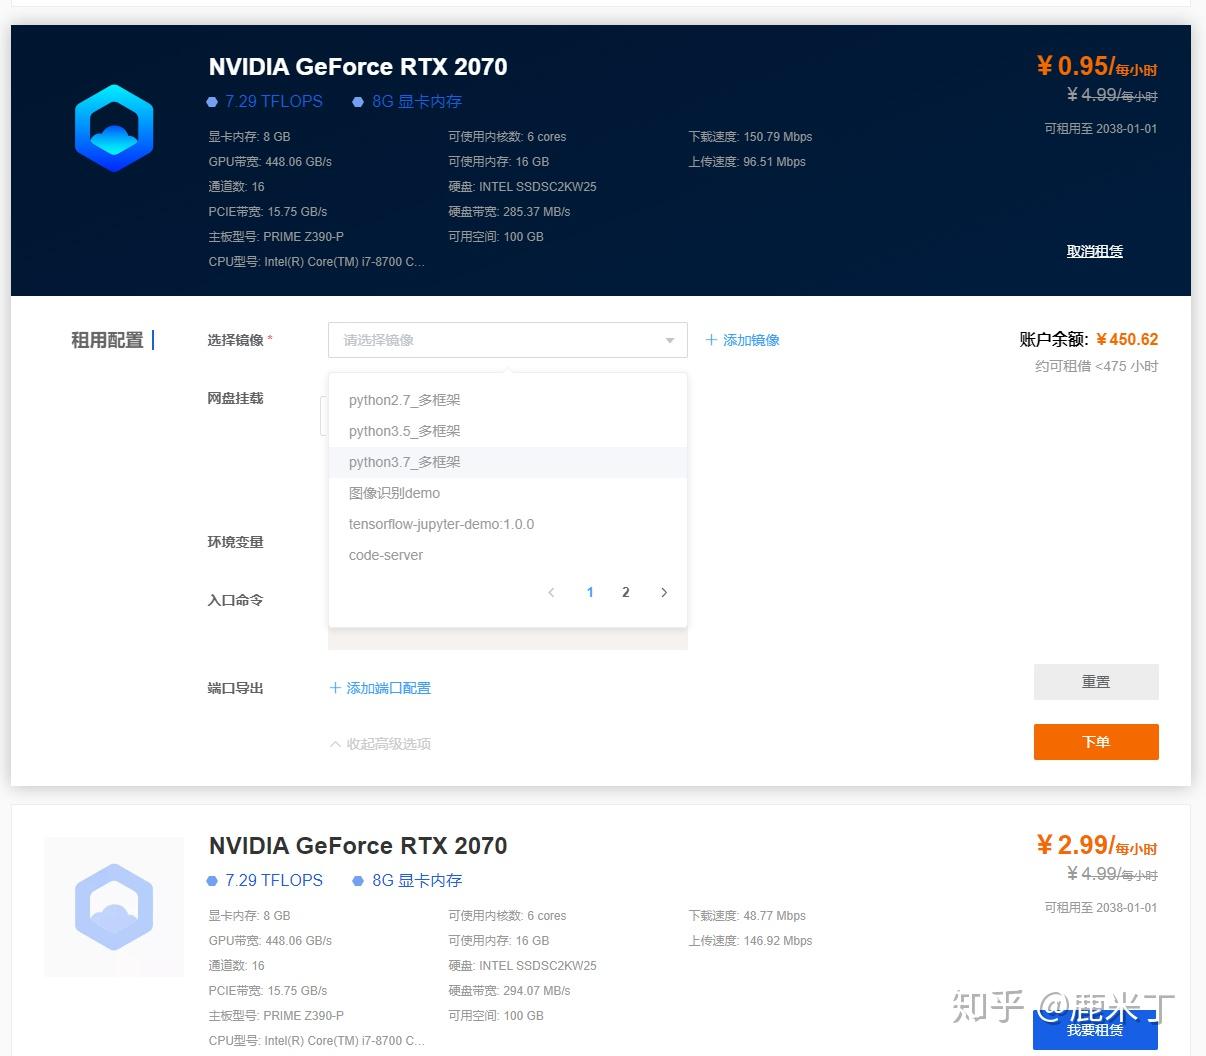Choose tensorflow-jupyter-demo:1.0.0 image
Screen dimensions: 1206x1056
click(x=507, y=524)
